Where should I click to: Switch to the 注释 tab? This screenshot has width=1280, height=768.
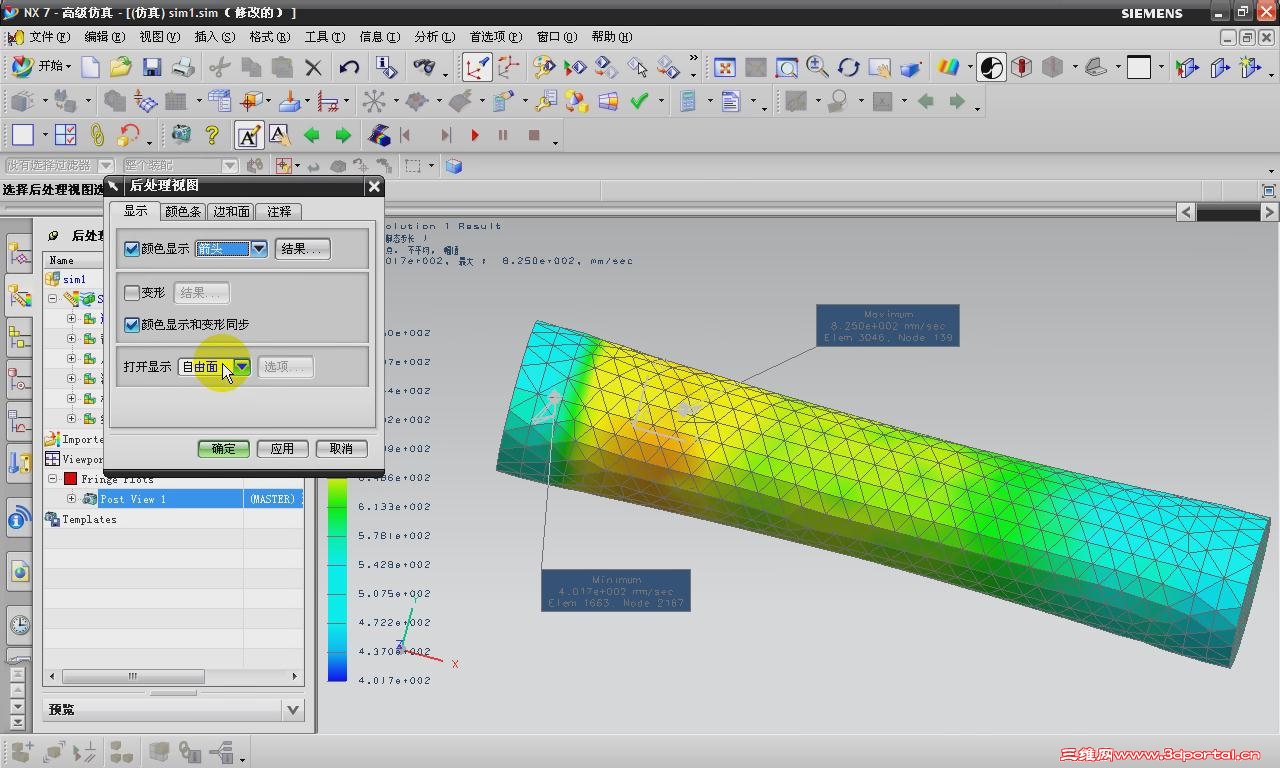(279, 212)
